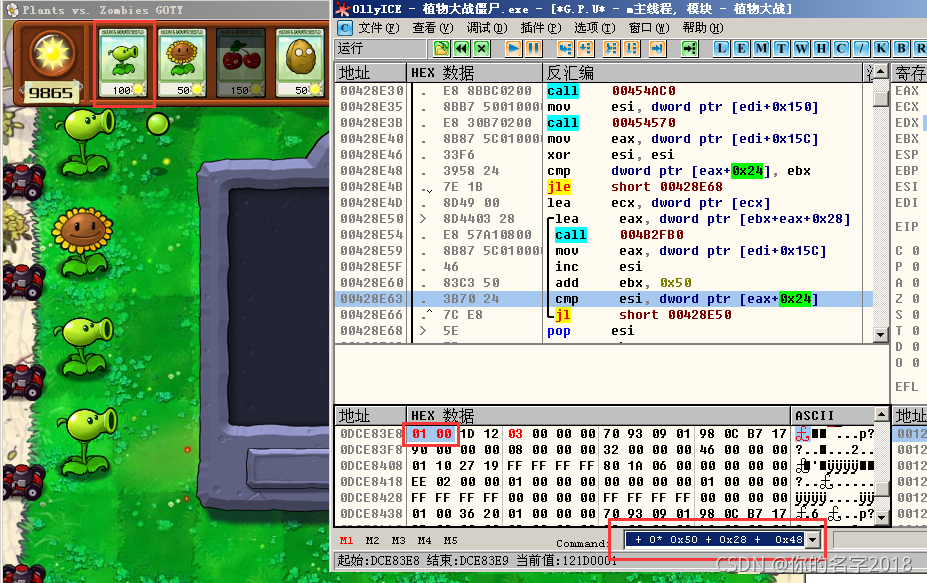927x583 pixels.
Task: Switch to the M2 memory tab
Action: [x=372, y=540]
